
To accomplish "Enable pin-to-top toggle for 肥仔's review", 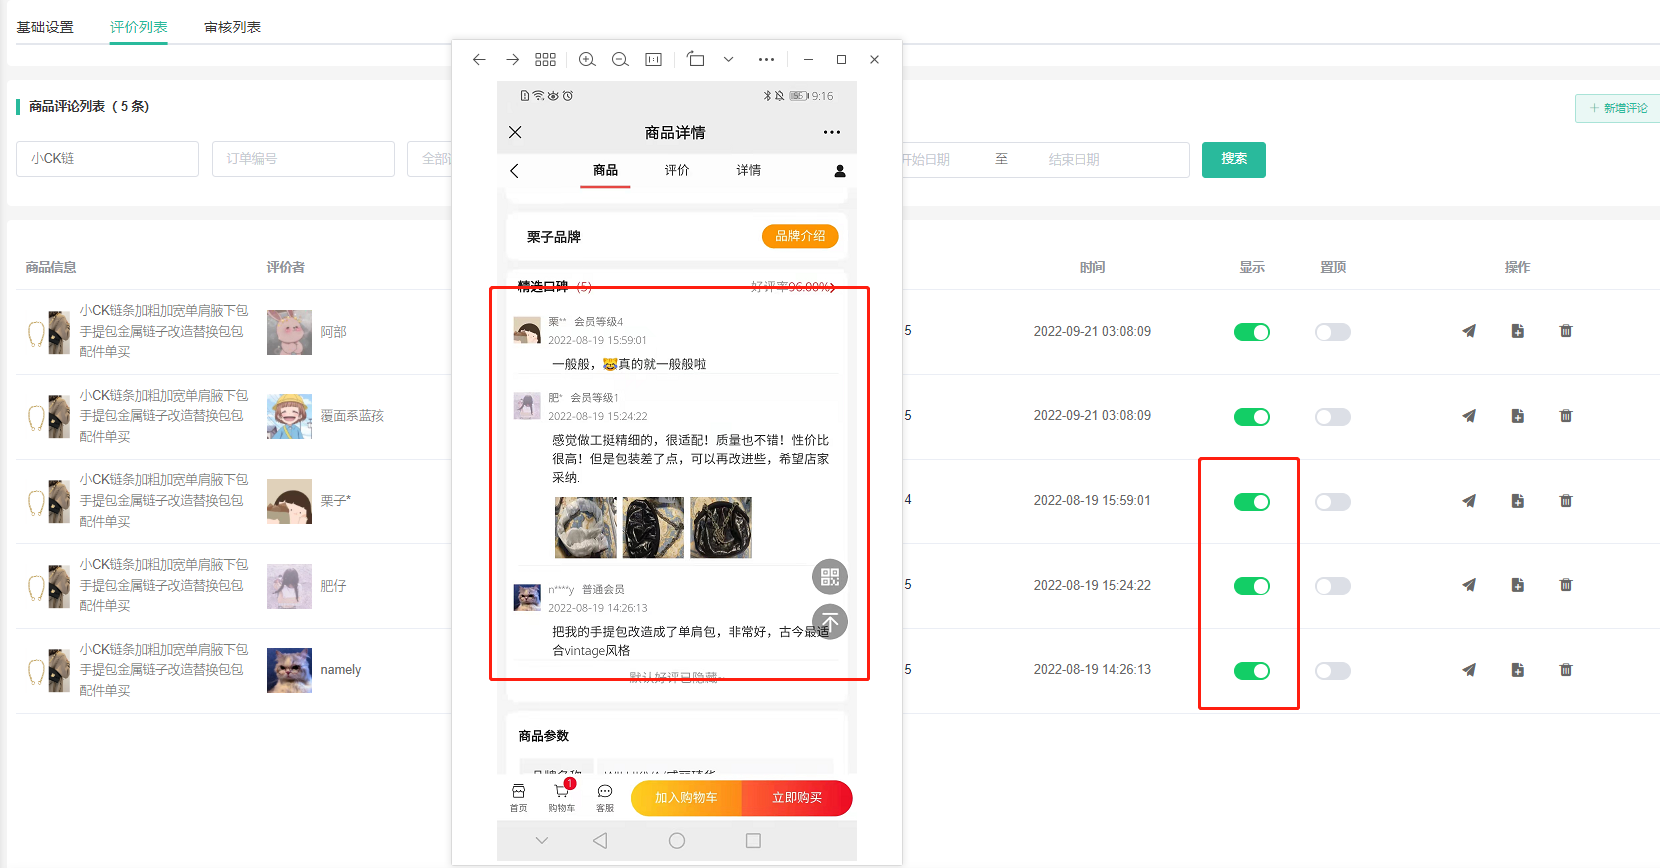I will (x=1332, y=586).
